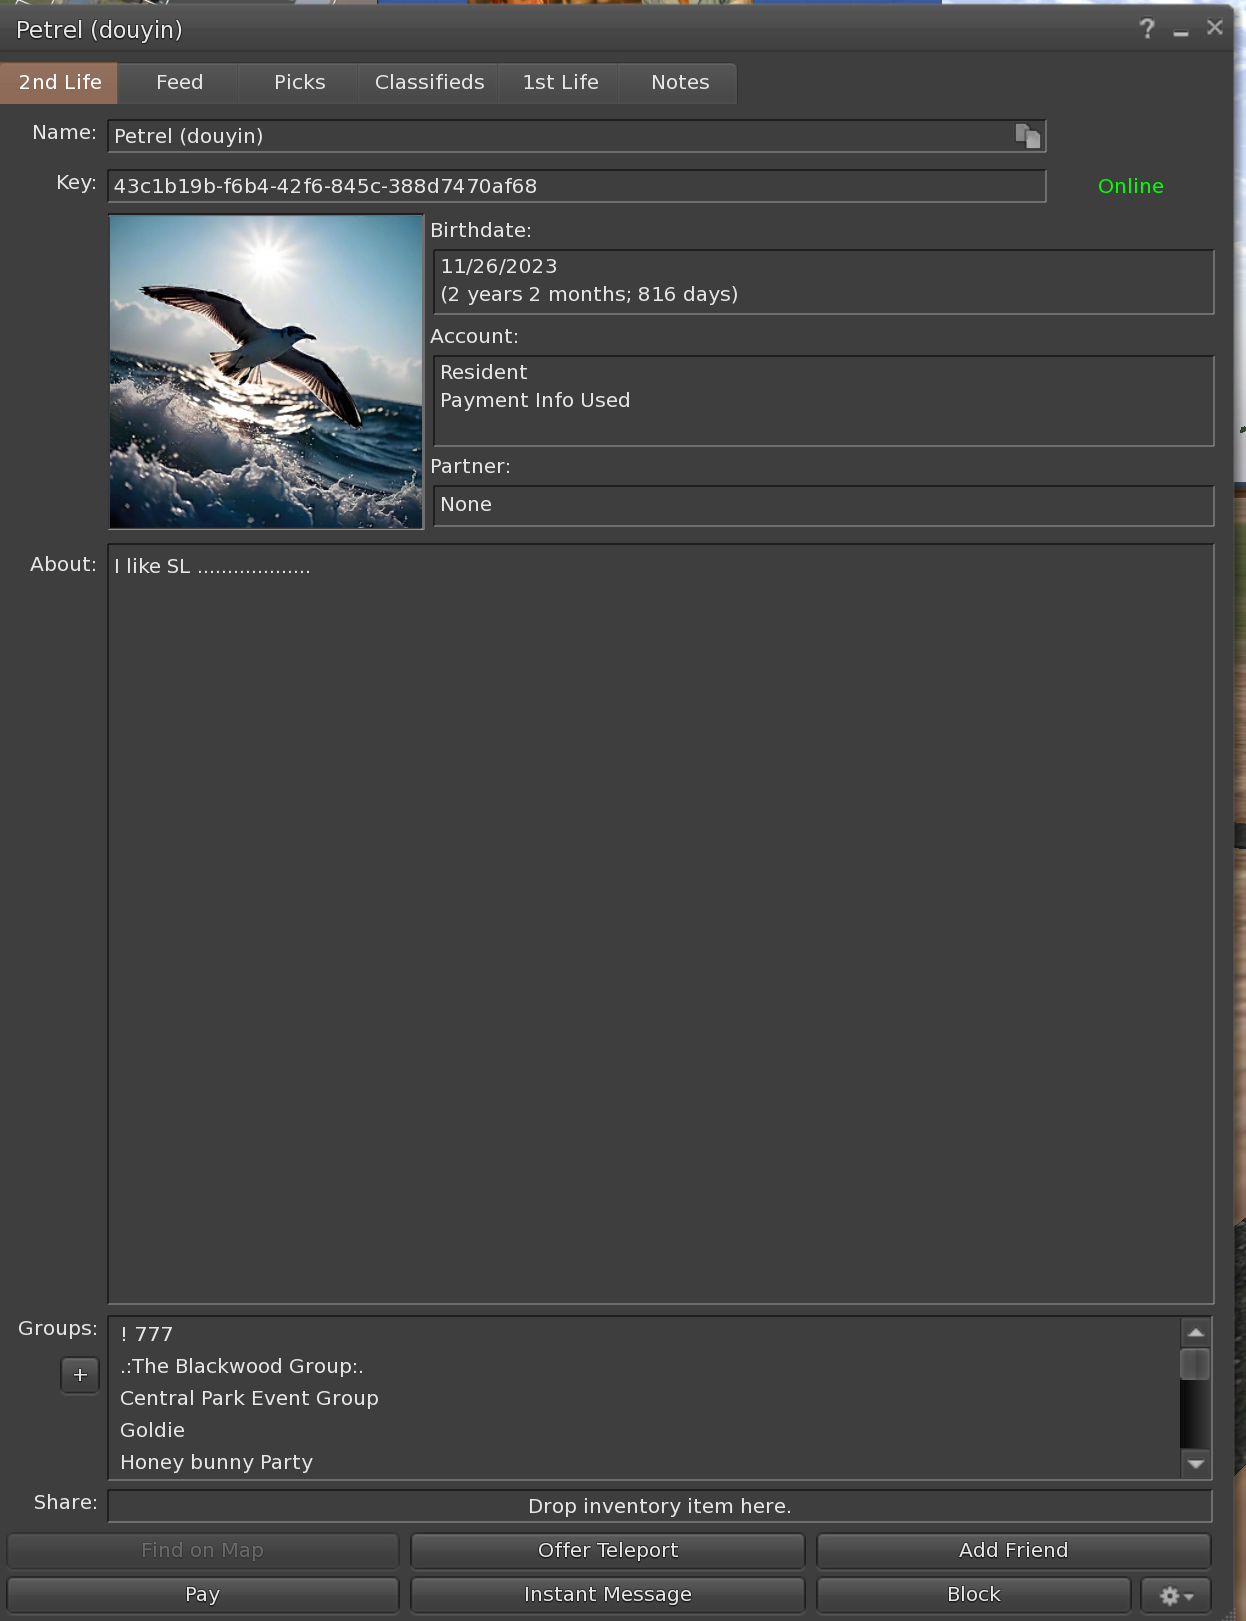Click the Block button
This screenshot has width=1246, height=1621.
coord(973,1595)
